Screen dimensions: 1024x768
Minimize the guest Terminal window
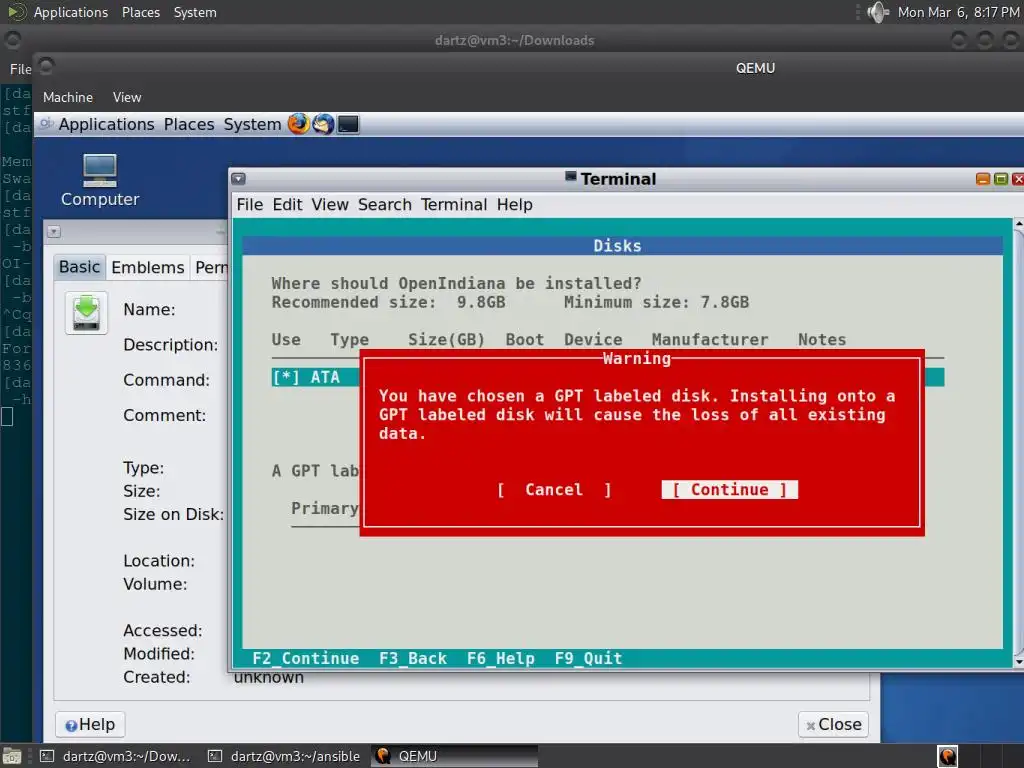click(983, 178)
